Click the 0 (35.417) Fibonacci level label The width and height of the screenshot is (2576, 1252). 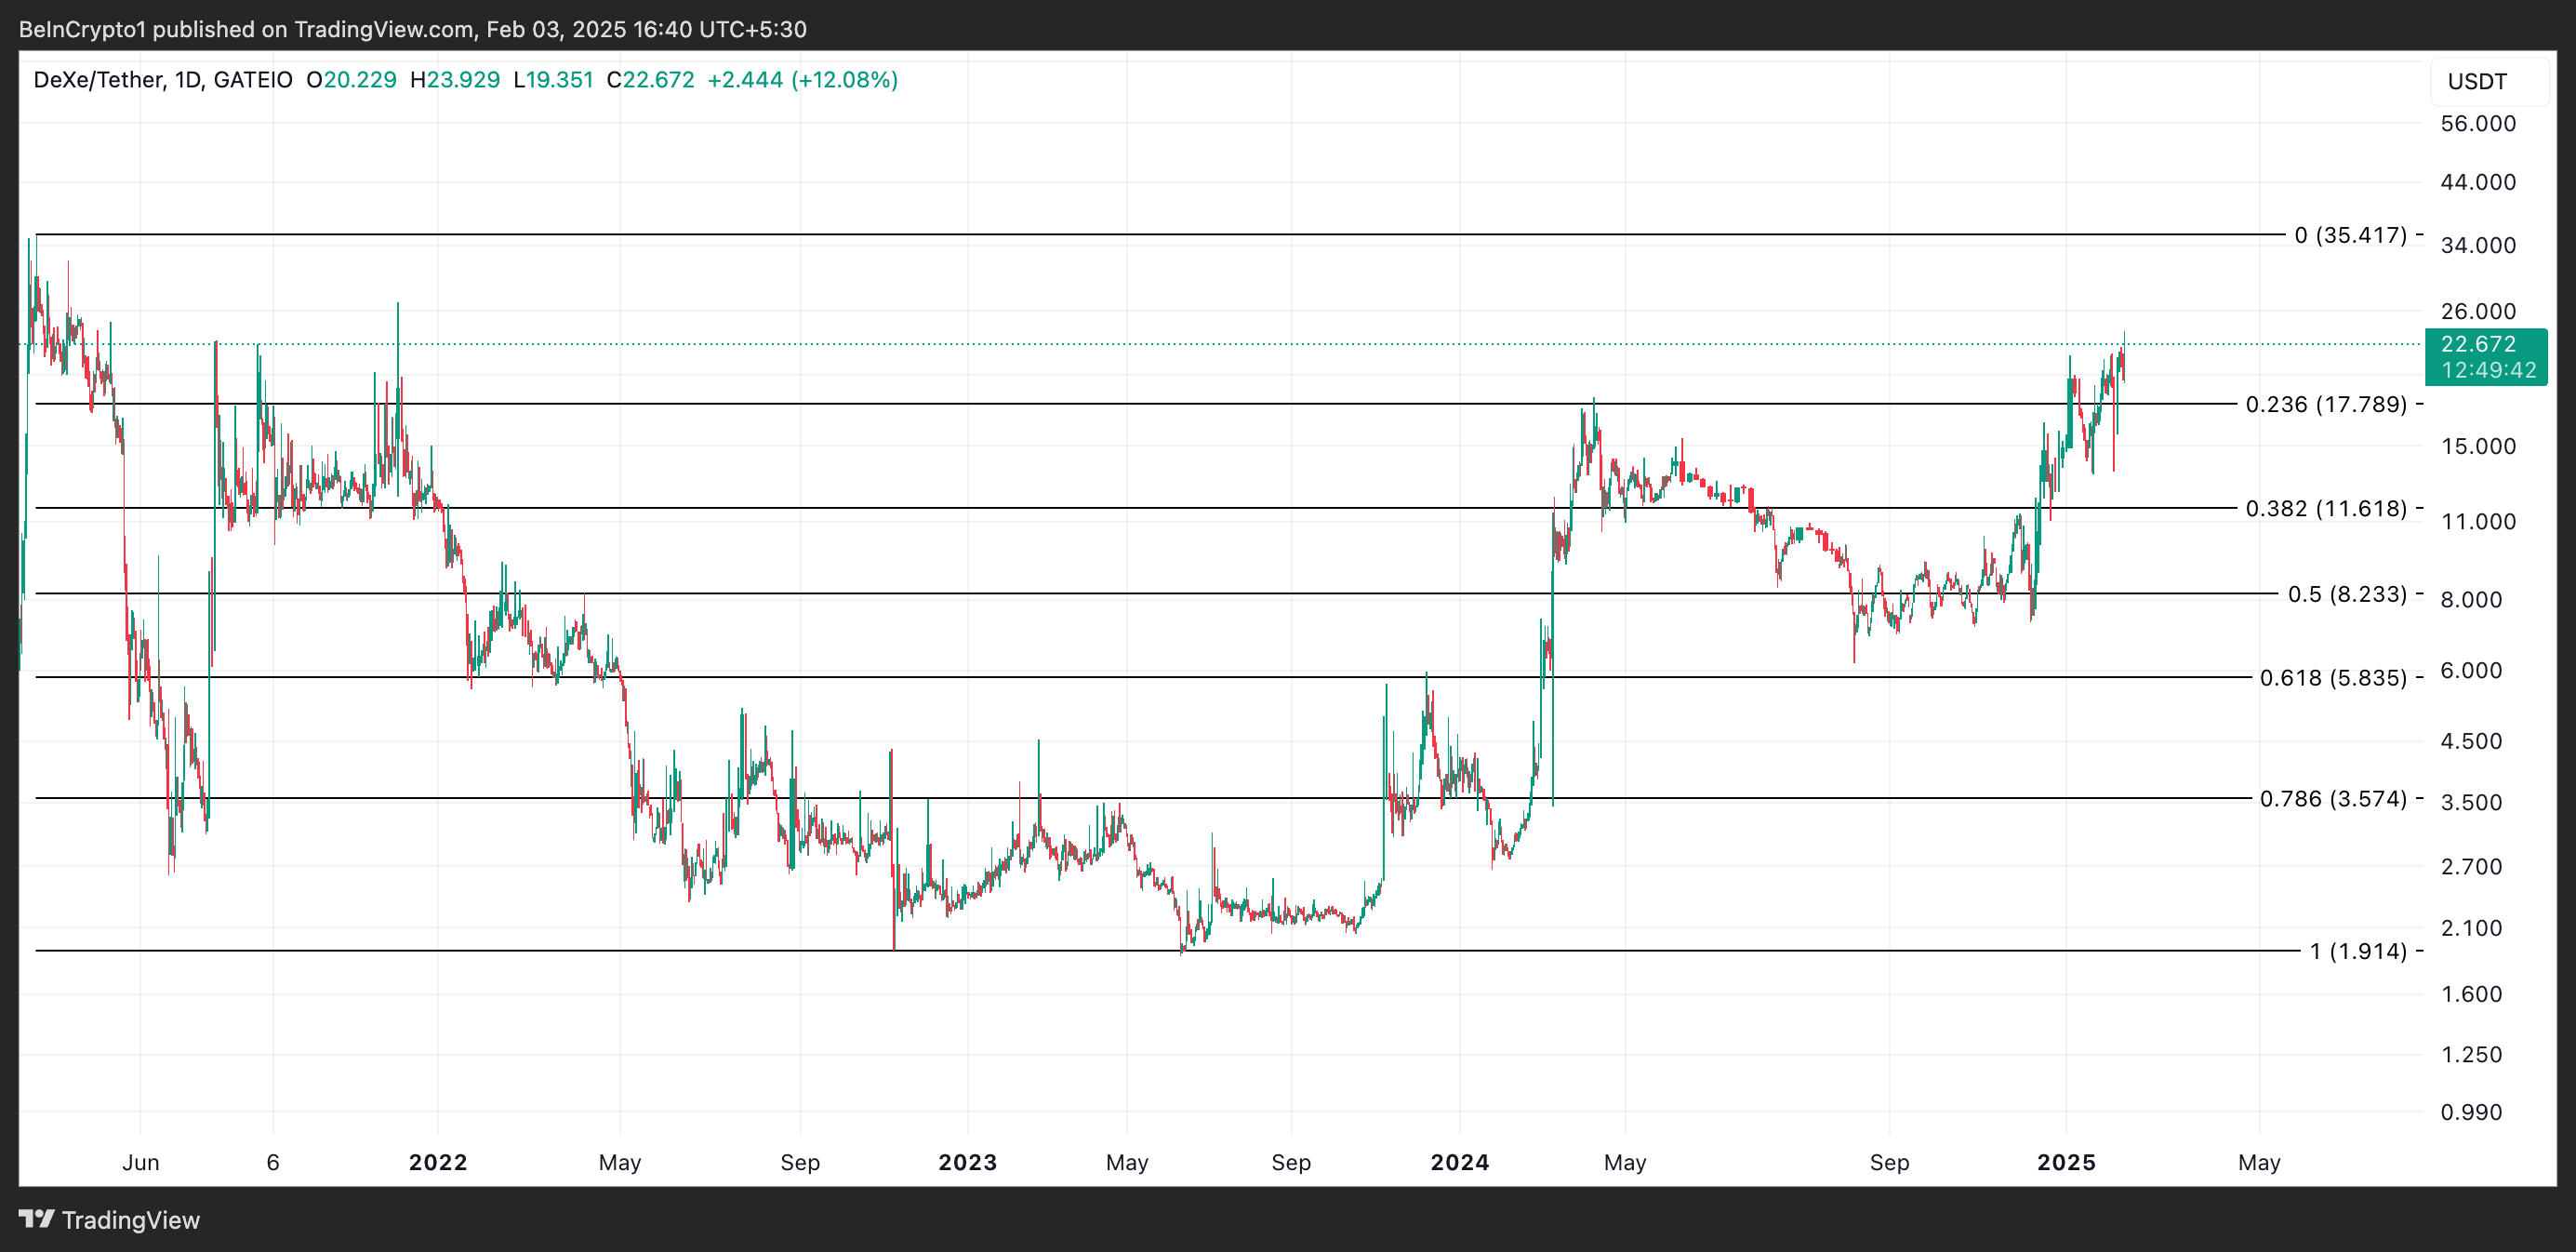click(2350, 235)
